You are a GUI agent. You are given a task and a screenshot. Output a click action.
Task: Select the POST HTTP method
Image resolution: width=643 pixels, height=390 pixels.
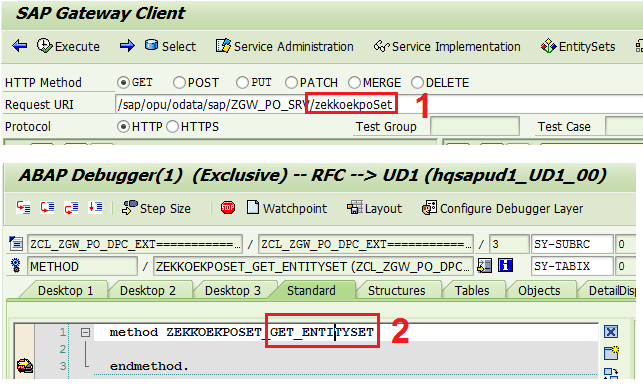(x=179, y=82)
